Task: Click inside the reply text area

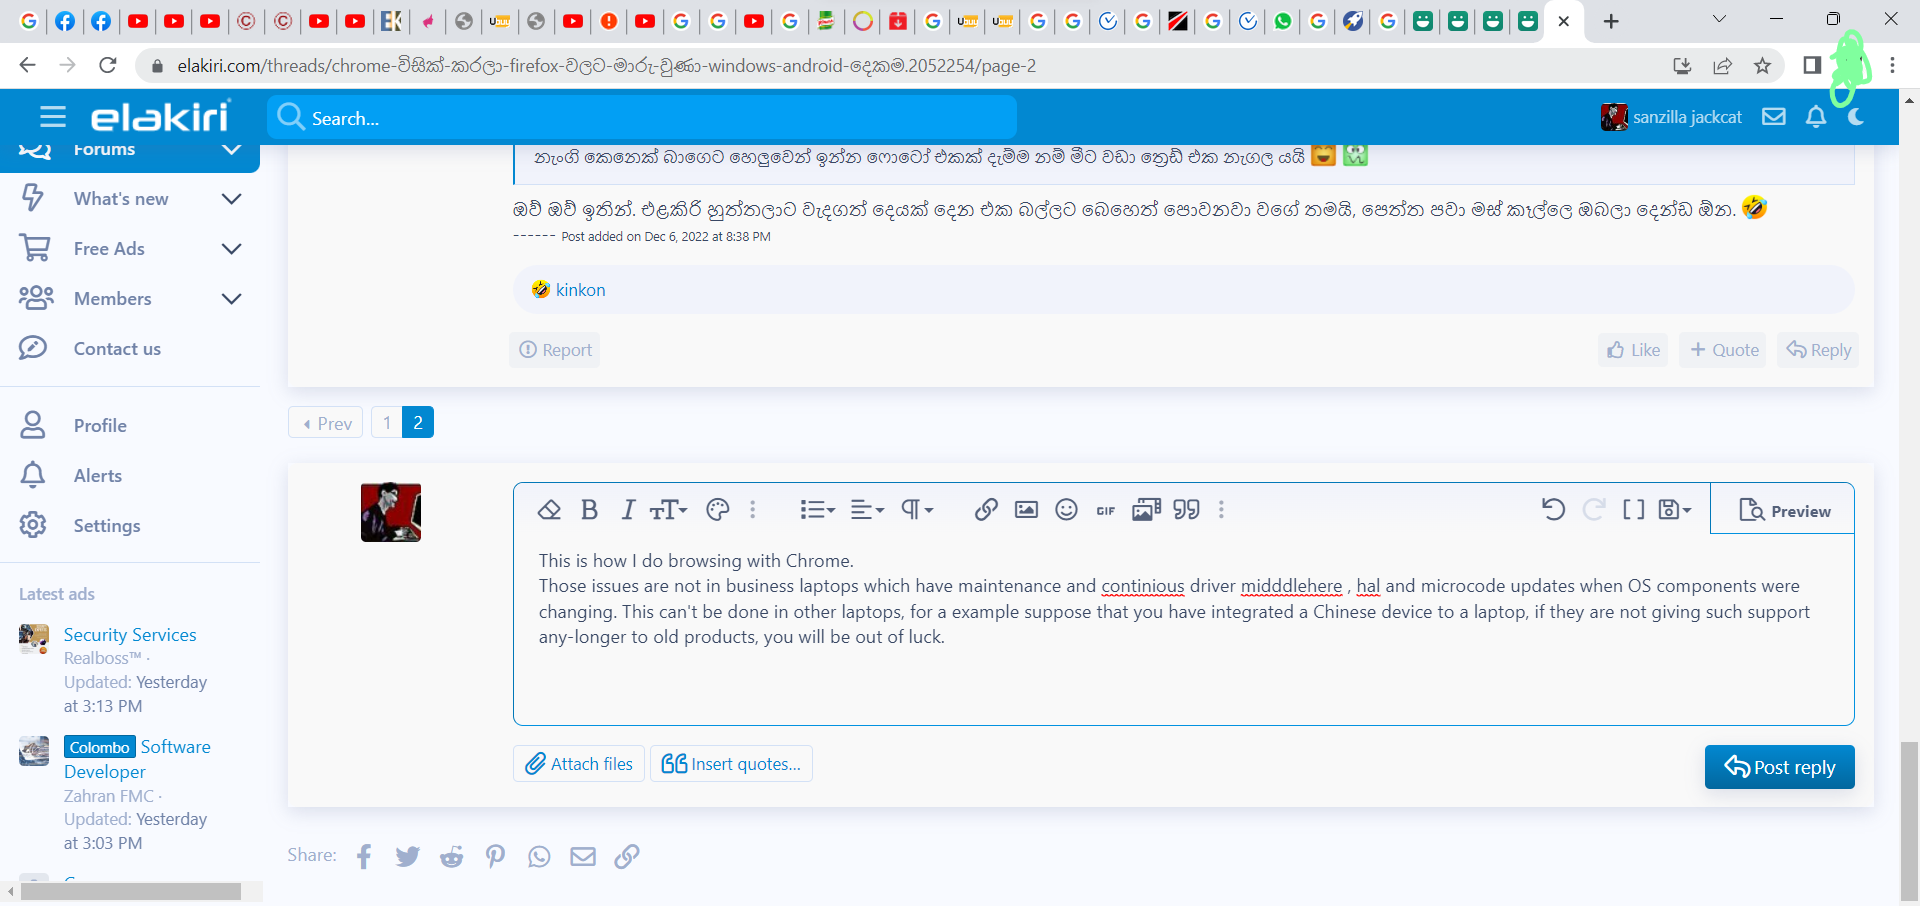Action: coord(1184,630)
